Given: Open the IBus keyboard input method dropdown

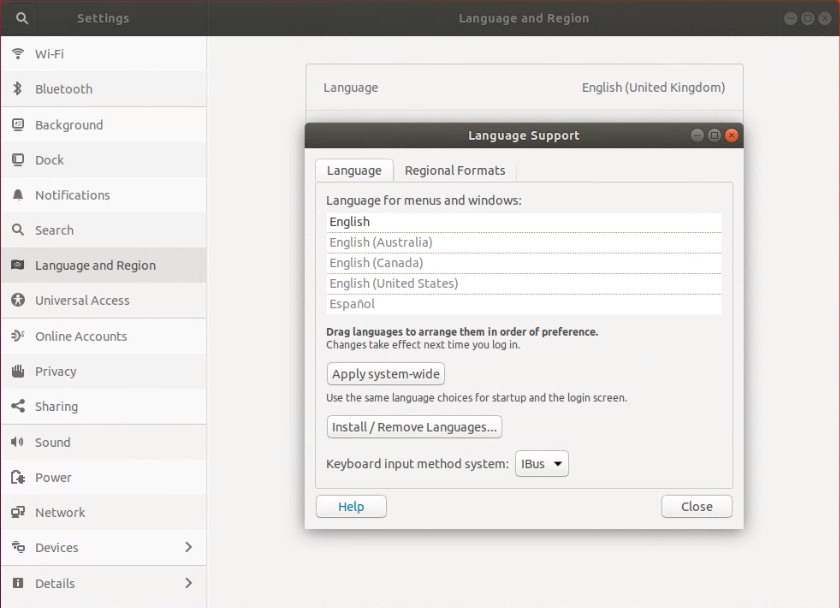Looking at the screenshot, I should pos(541,463).
